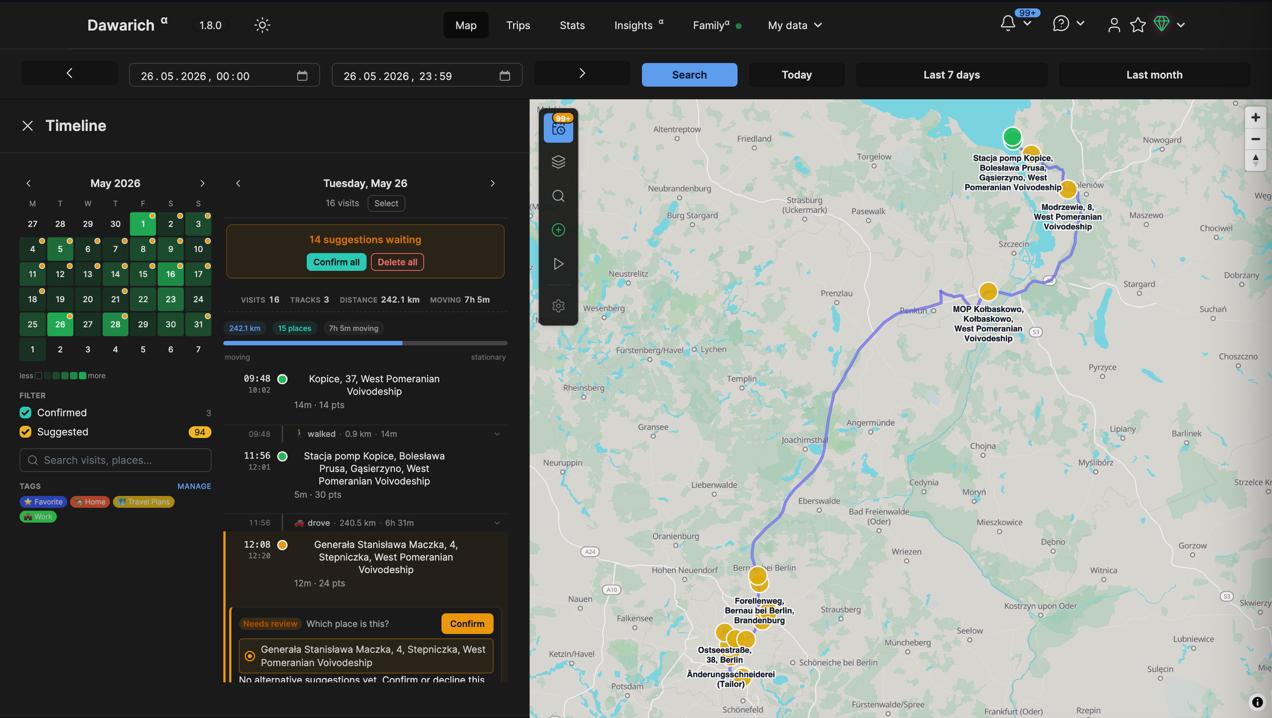Toggle the Confirmed filter checkbox

(x=26, y=412)
